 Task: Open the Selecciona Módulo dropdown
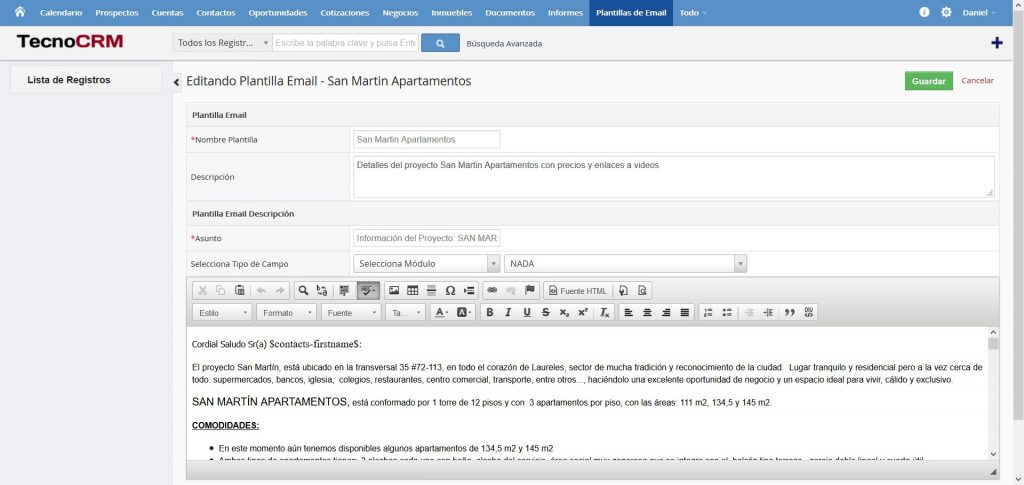coord(426,263)
